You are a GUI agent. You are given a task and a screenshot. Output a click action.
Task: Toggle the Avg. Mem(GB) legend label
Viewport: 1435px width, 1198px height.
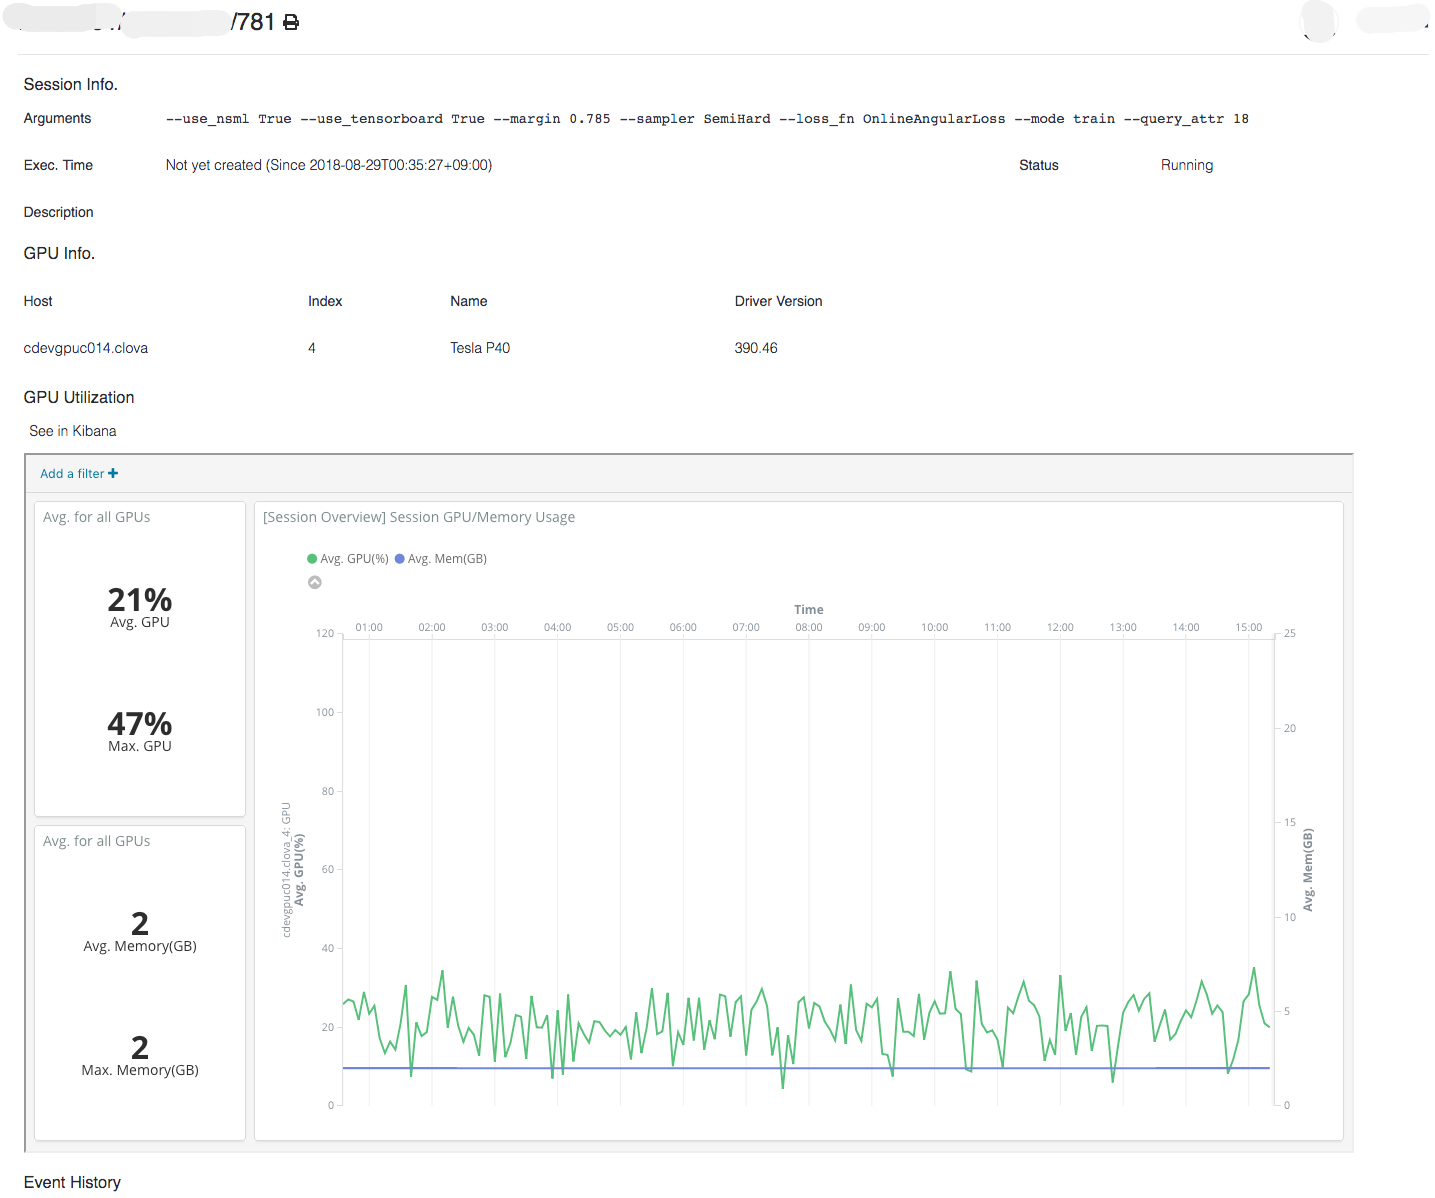point(447,559)
